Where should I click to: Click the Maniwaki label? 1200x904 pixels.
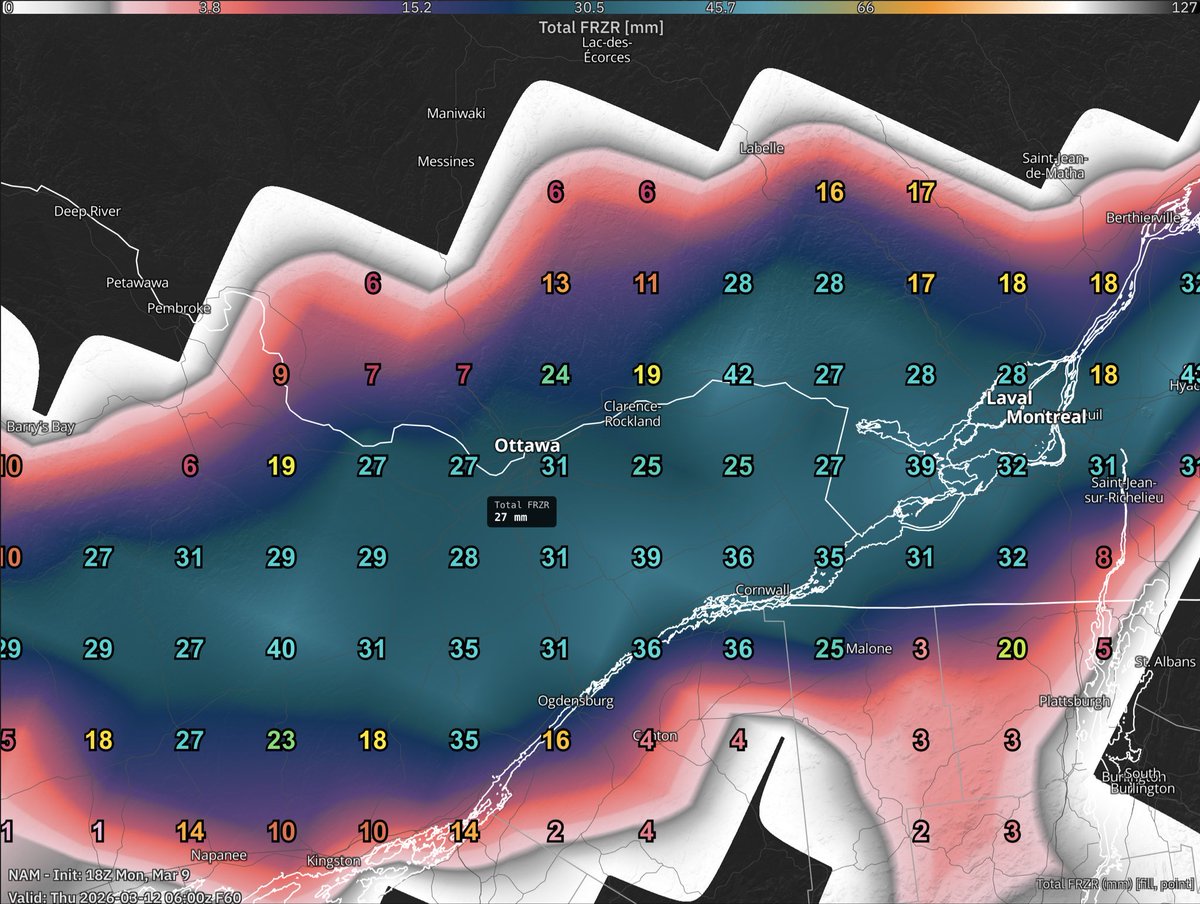pos(455,113)
